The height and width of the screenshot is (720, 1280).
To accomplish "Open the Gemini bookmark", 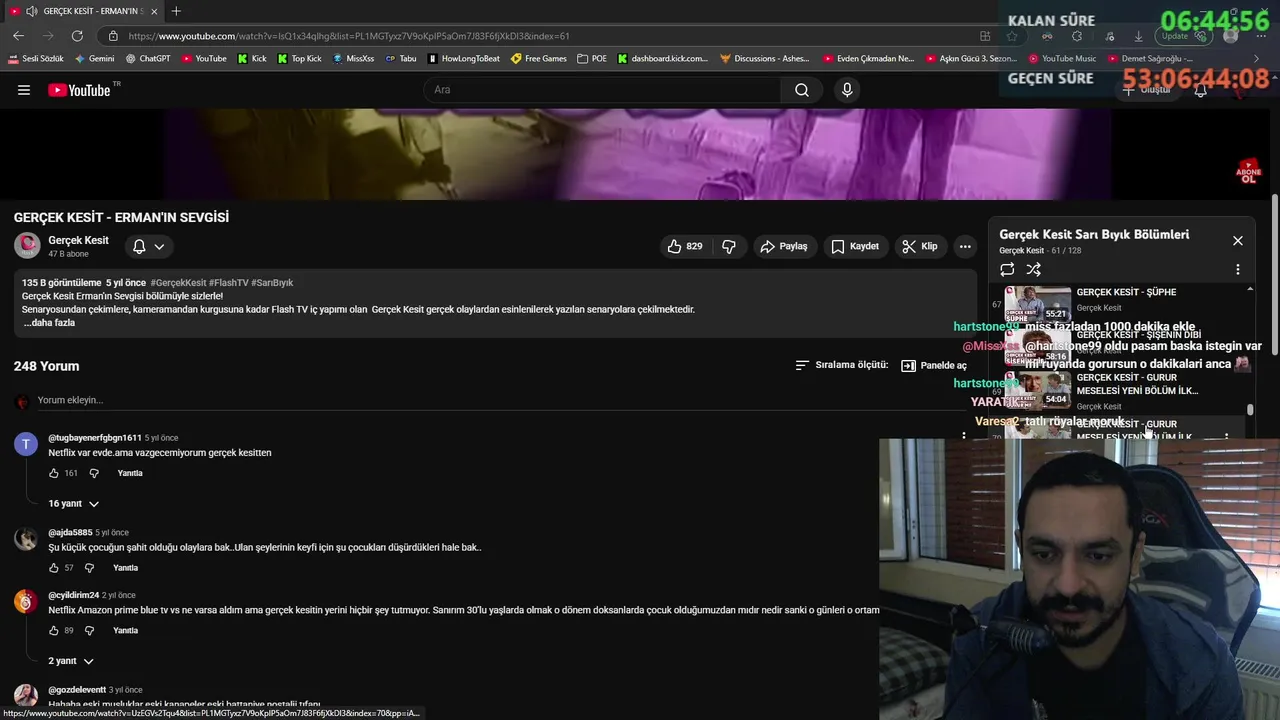I will (94, 59).
